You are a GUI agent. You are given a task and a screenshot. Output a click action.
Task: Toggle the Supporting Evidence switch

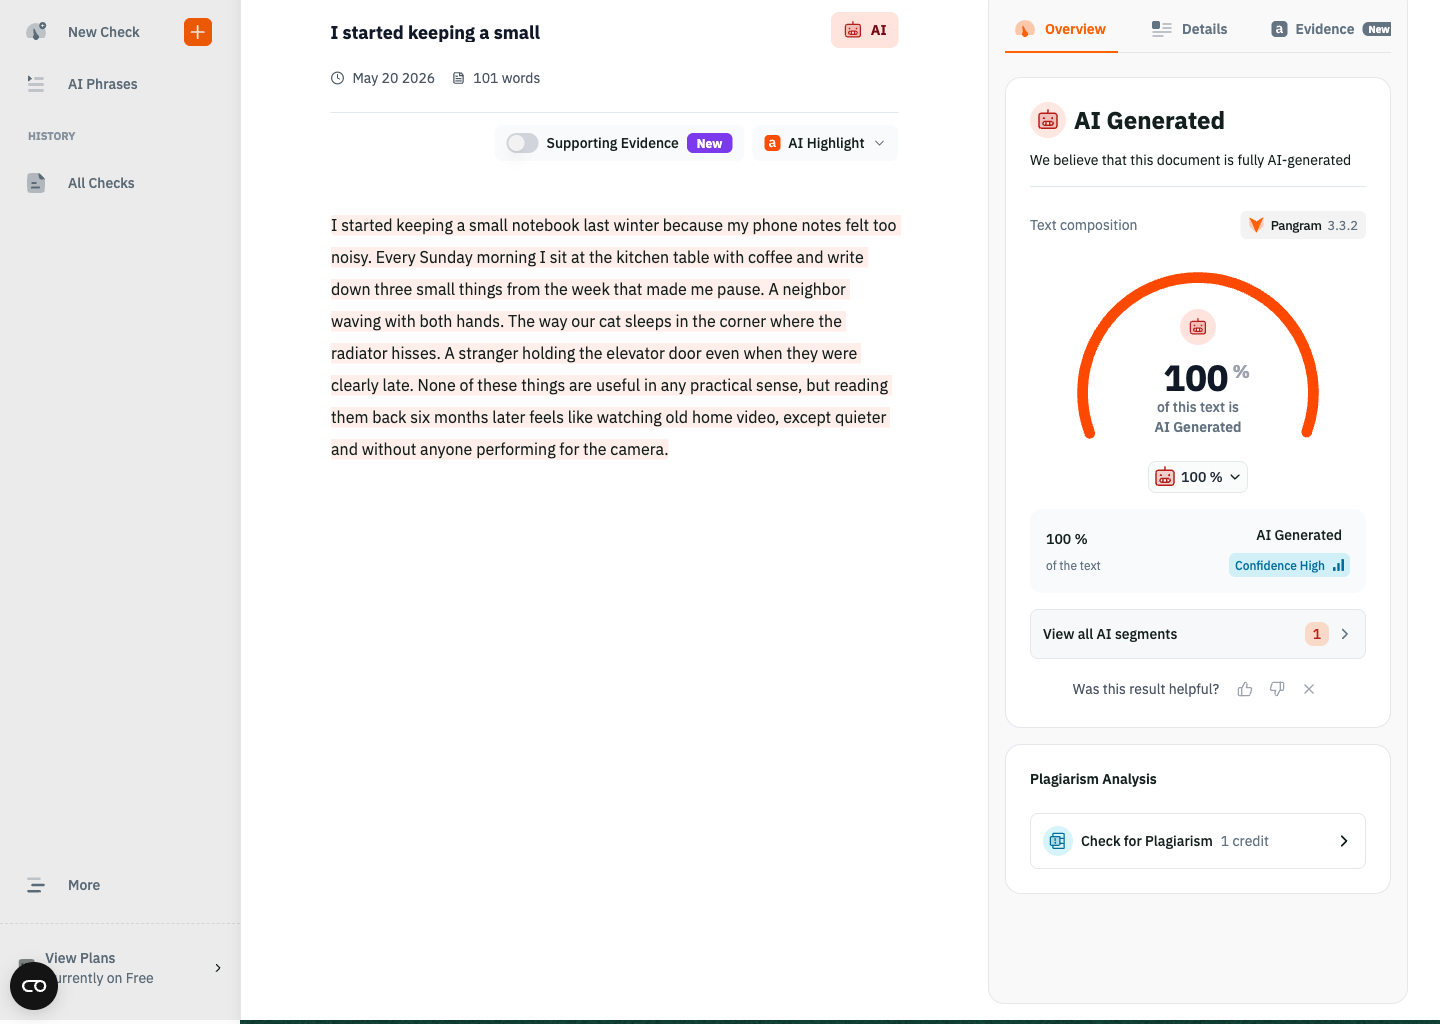(522, 143)
